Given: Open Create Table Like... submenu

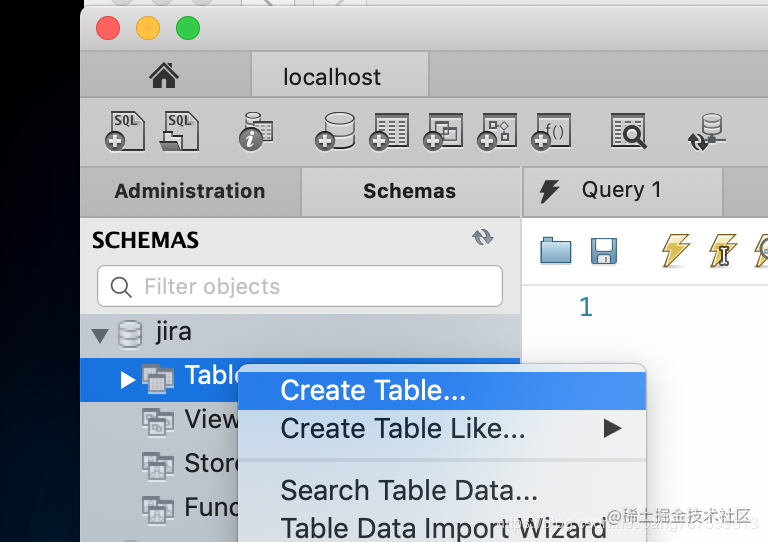Looking at the screenshot, I should (x=442, y=429).
